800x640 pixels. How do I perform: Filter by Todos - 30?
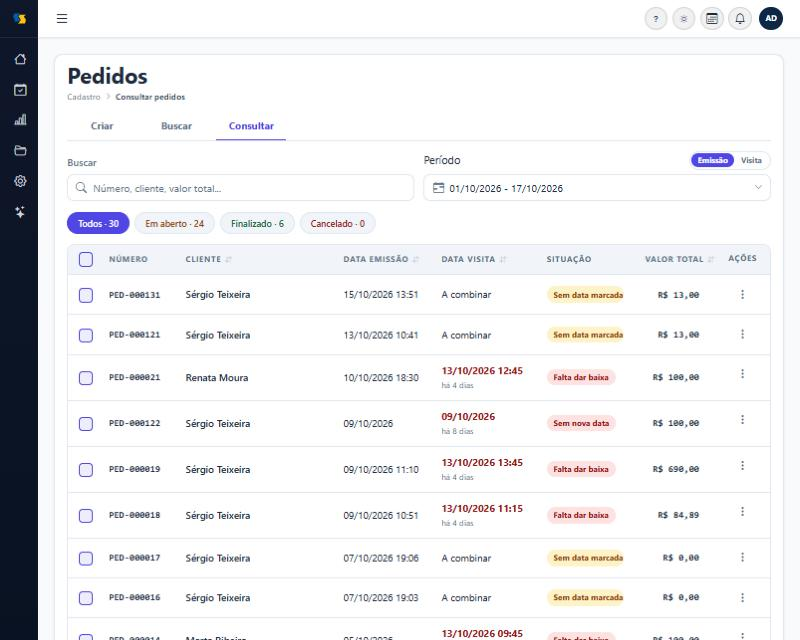[98, 224]
